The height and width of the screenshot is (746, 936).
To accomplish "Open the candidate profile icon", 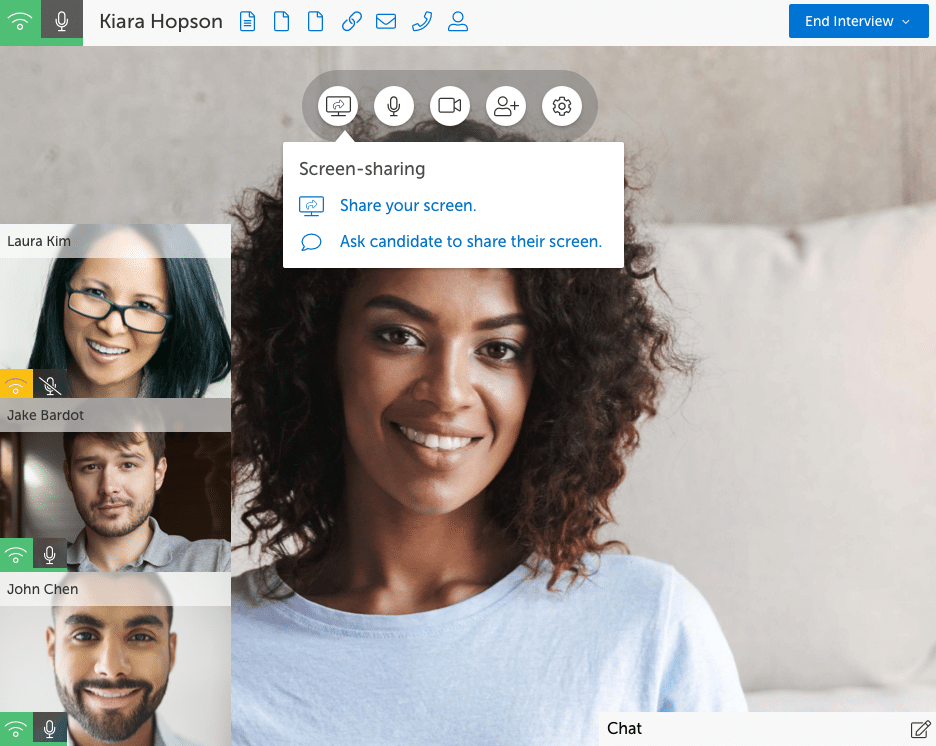I will pos(457,21).
